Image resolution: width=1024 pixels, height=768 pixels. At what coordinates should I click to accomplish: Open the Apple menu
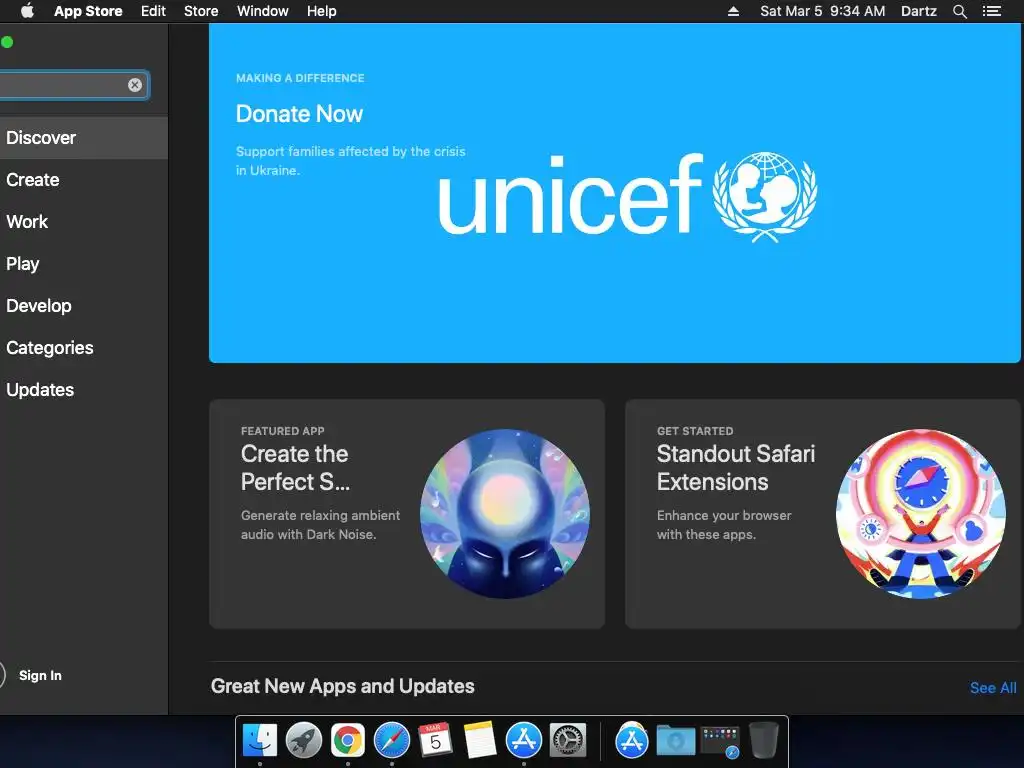[x=27, y=11]
